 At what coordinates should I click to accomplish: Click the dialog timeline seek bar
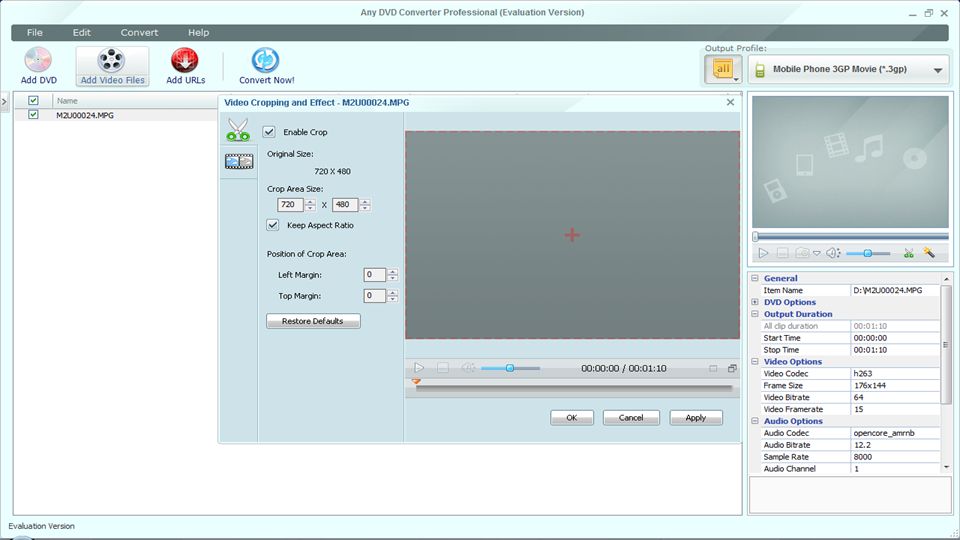point(574,388)
